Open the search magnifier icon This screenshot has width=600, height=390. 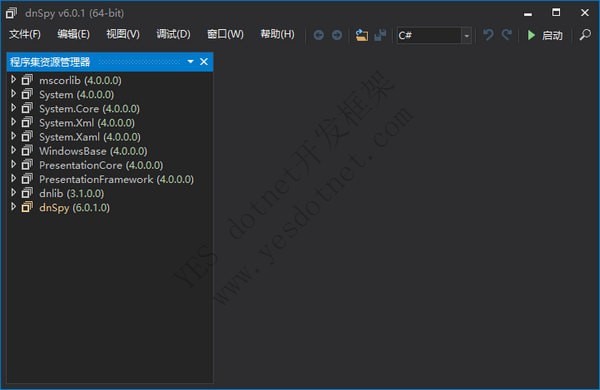pos(585,35)
